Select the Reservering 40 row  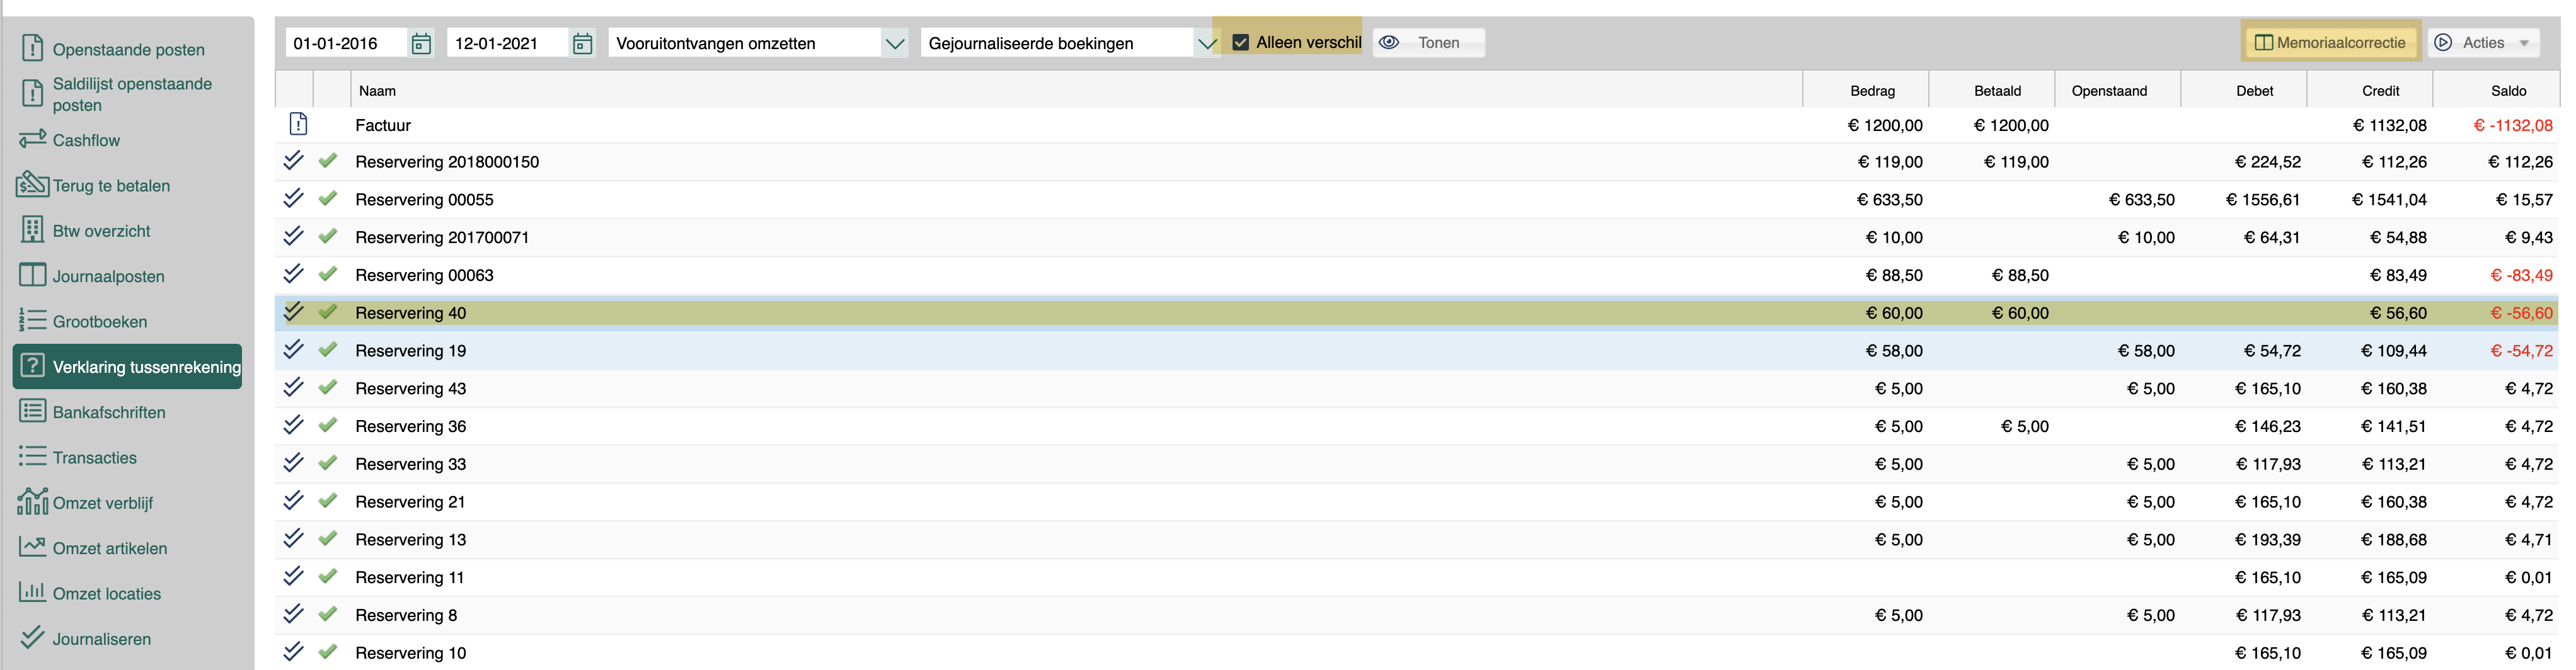(x=1417, y=313)
